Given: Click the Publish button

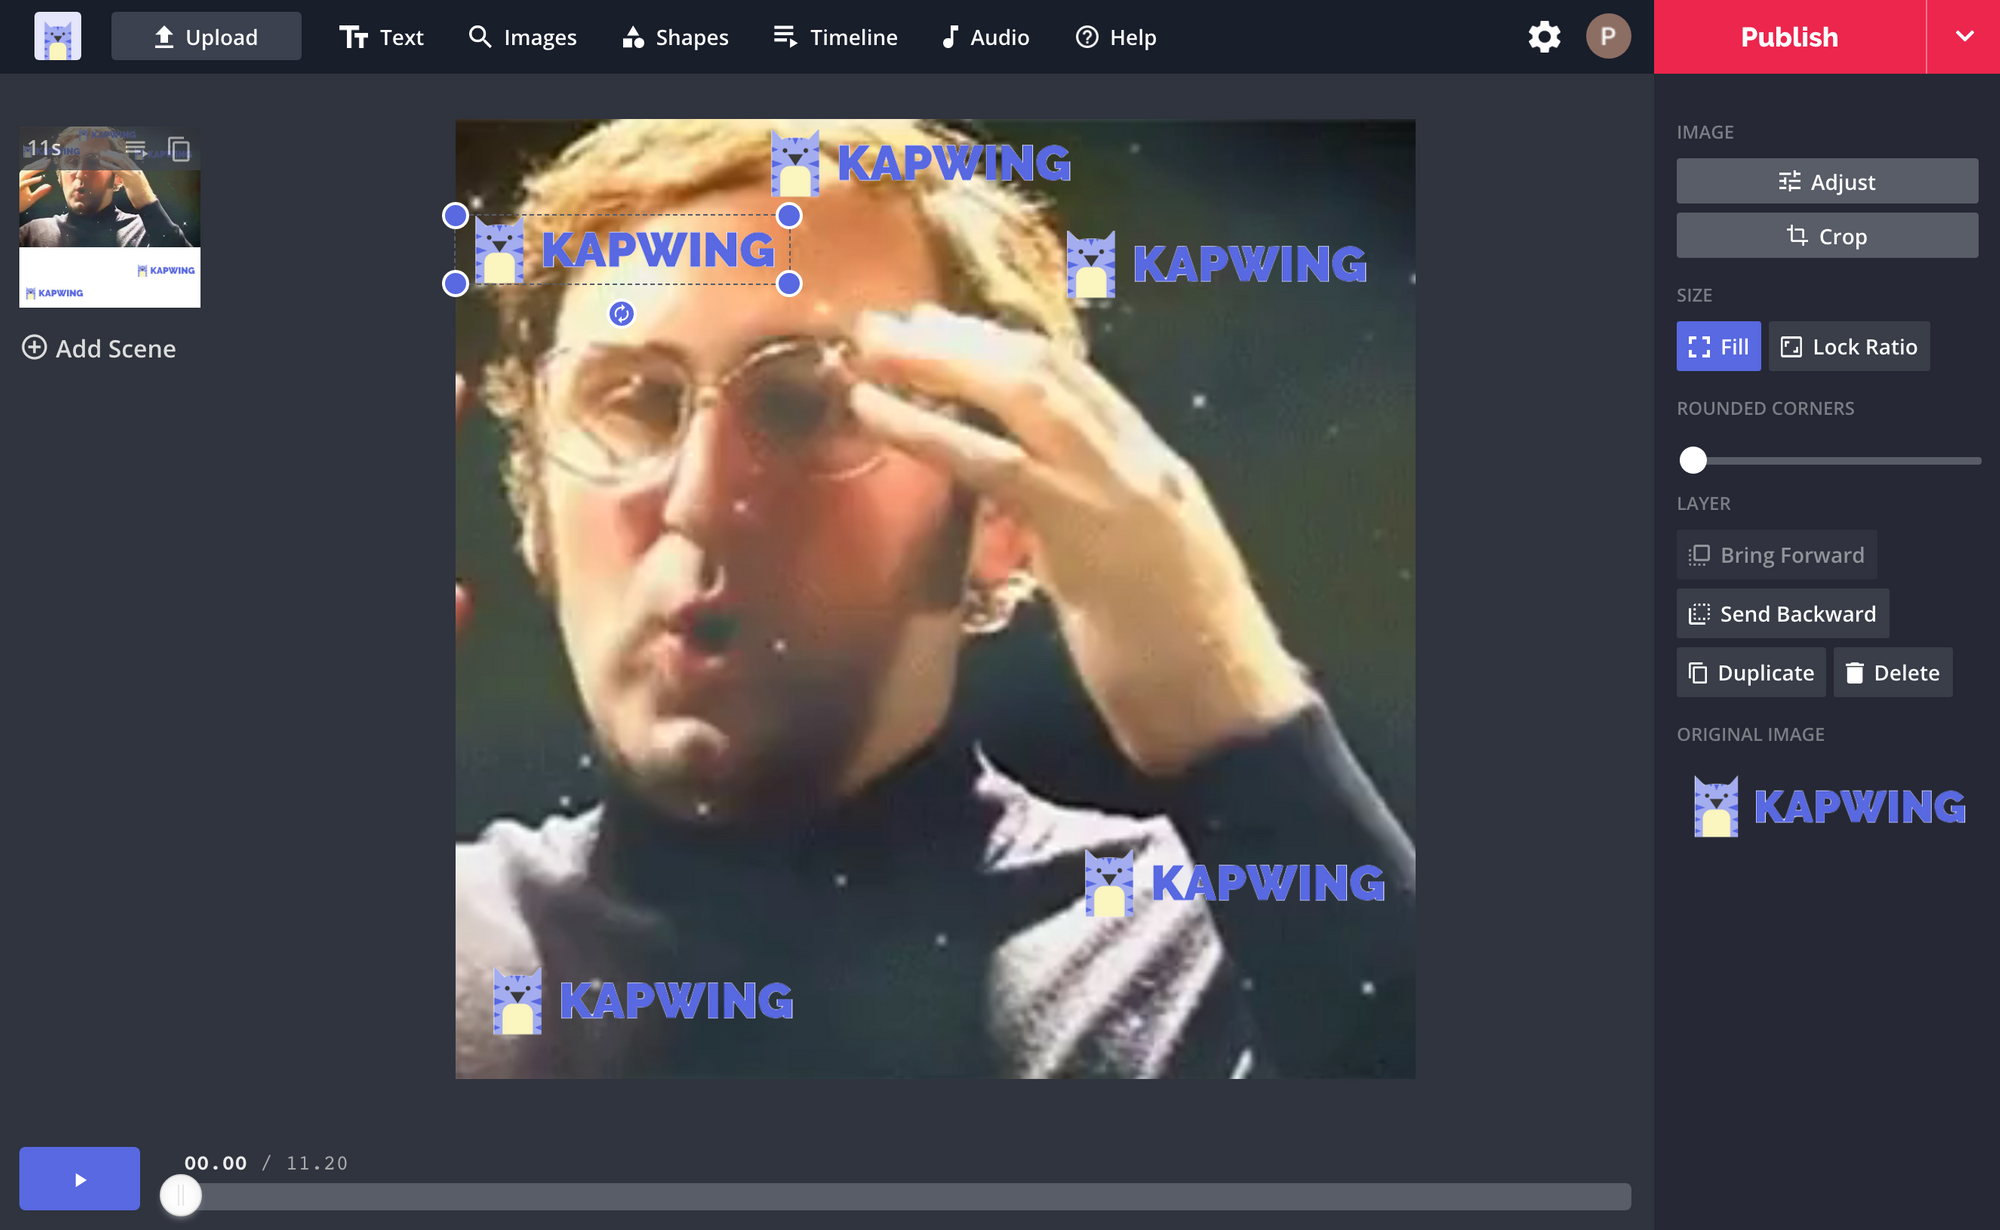Looking at the screenshot, I should tap(1789, 37).
